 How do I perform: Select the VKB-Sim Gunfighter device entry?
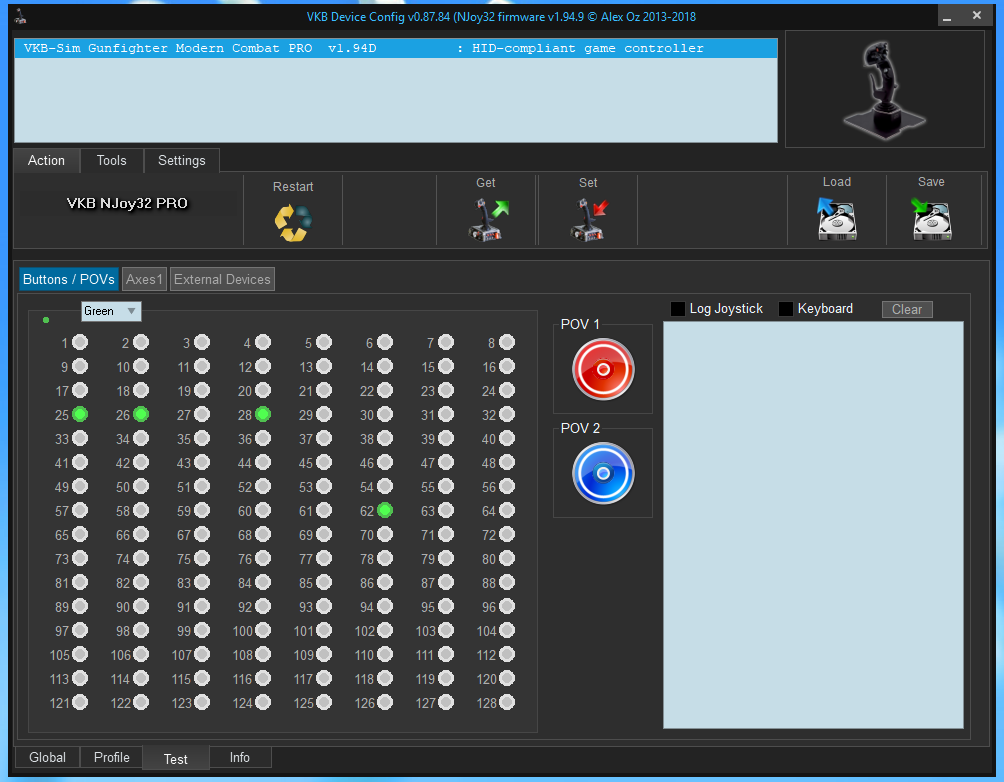pos(395,48)
